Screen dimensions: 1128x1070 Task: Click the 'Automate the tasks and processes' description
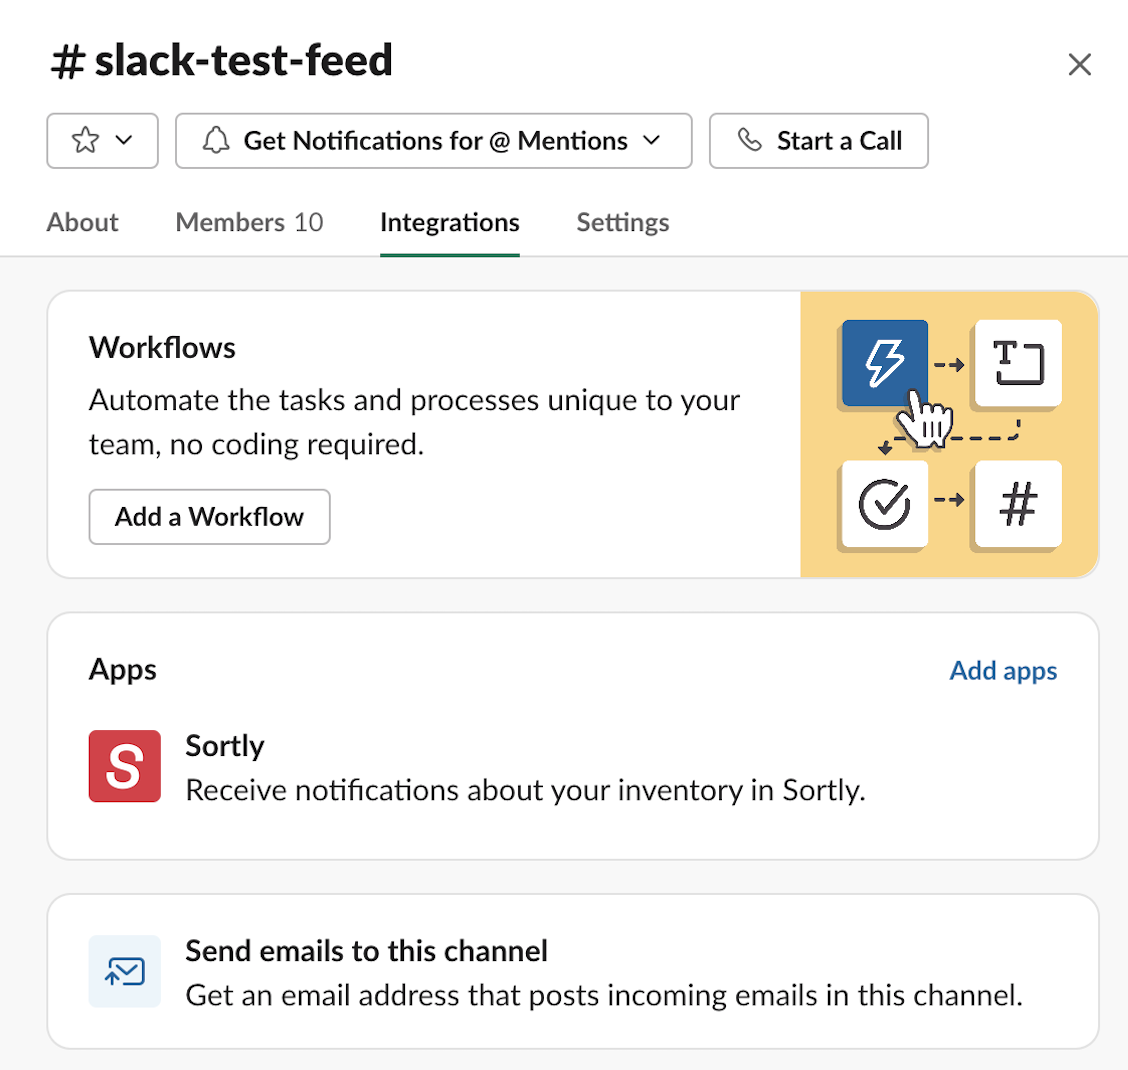pyautogui.click(x=414, y=422)
